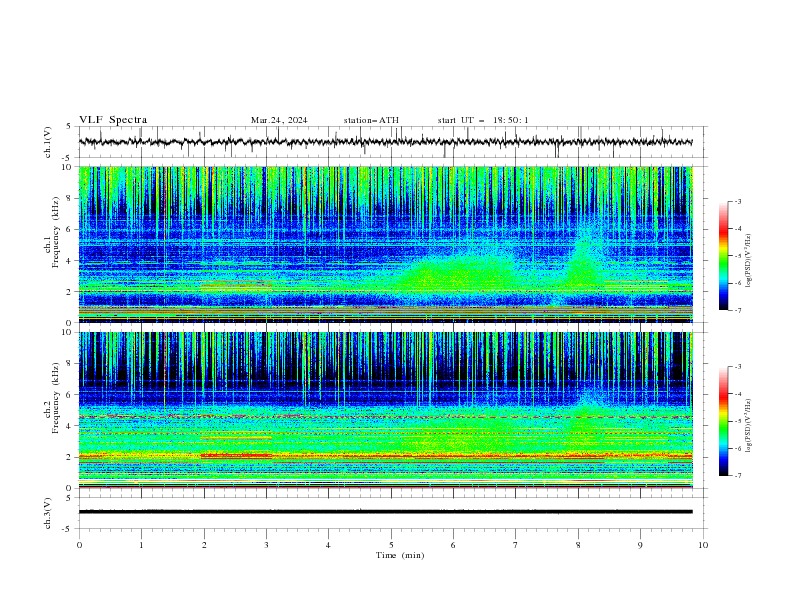
Task: Click the "4" kHz tick on ch.1 spectrogram
Action: pyautogui.click(x=70, y=261)
